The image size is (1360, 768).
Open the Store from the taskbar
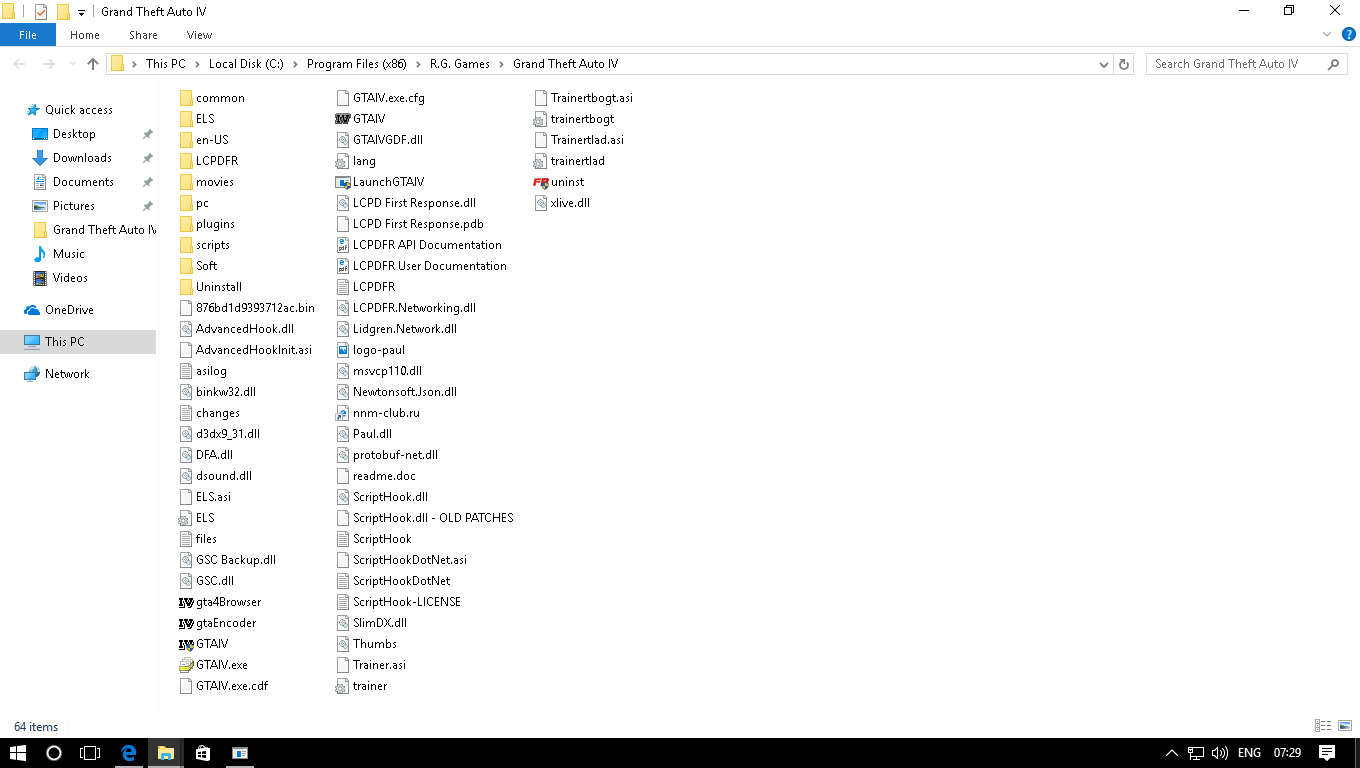tap(203, 753)
